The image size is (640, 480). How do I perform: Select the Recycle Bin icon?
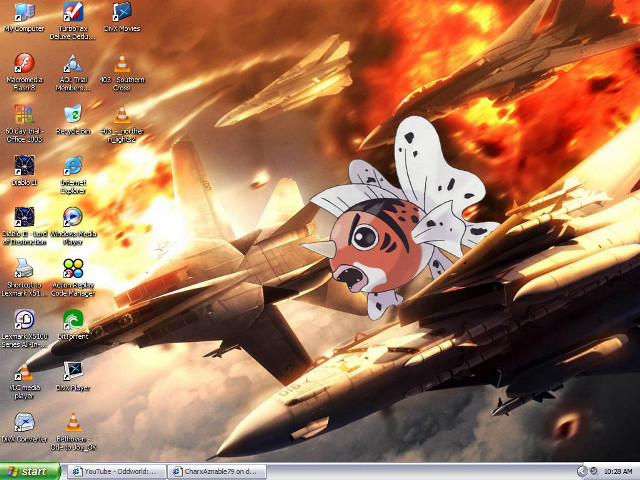[x=73, y=120]
